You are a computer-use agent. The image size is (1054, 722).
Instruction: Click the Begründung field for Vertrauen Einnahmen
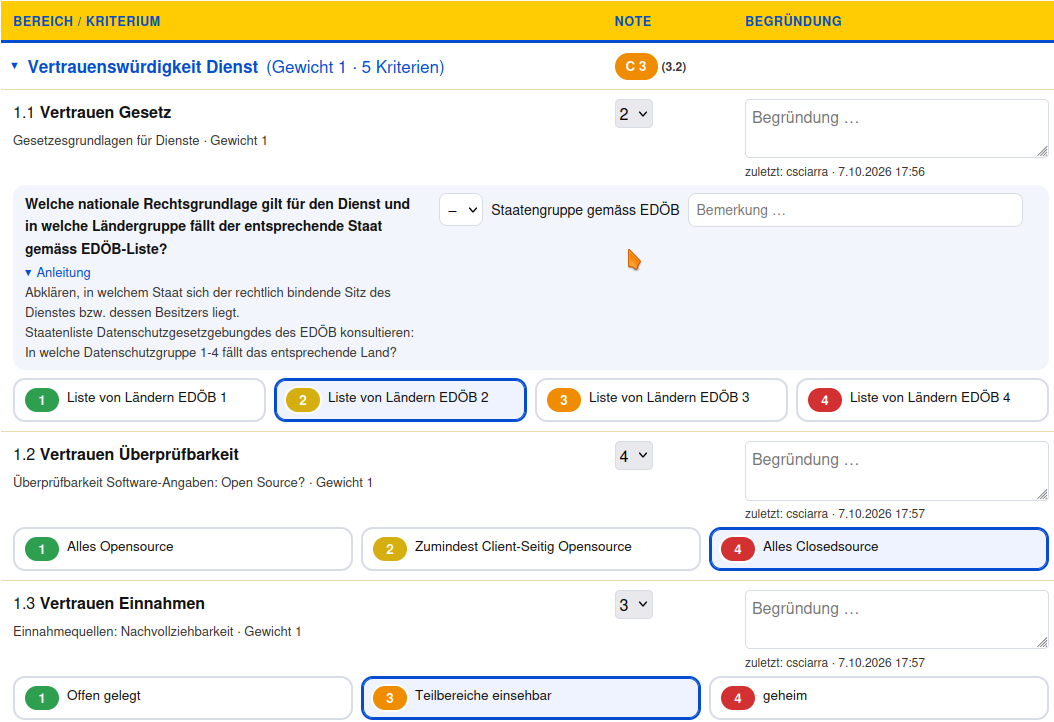click(x=896, y=620)
